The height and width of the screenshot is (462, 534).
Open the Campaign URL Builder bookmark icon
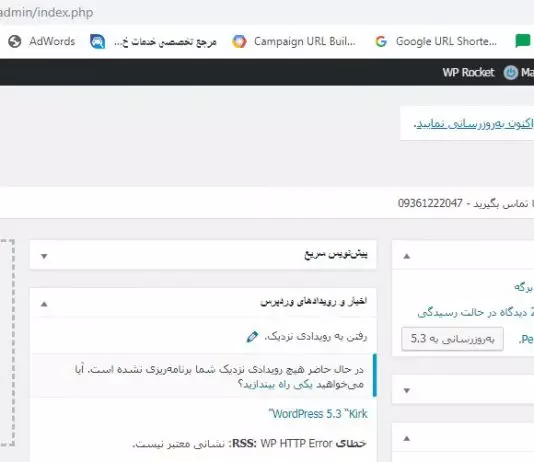coord(239,42)
